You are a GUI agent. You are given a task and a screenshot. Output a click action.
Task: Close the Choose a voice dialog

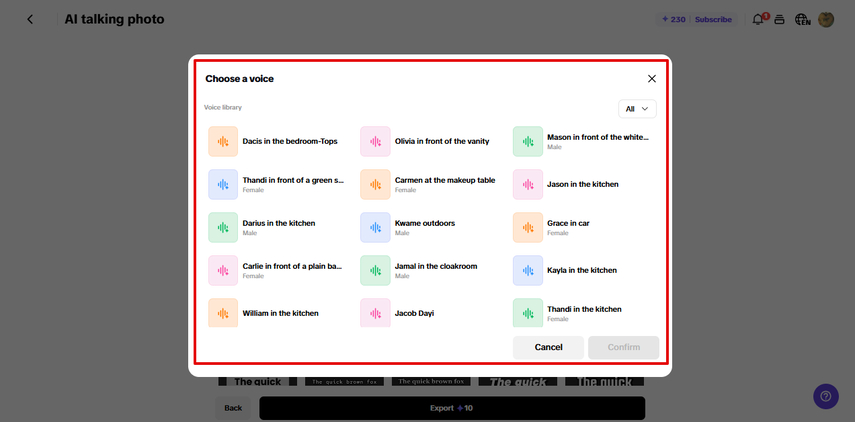(652, 79)
